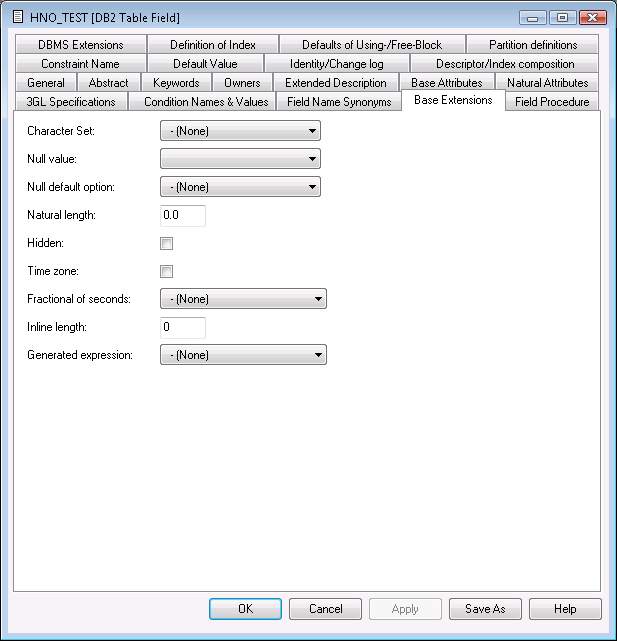
Task: Click into the Natural length field
Action: [x=182, y=215]
